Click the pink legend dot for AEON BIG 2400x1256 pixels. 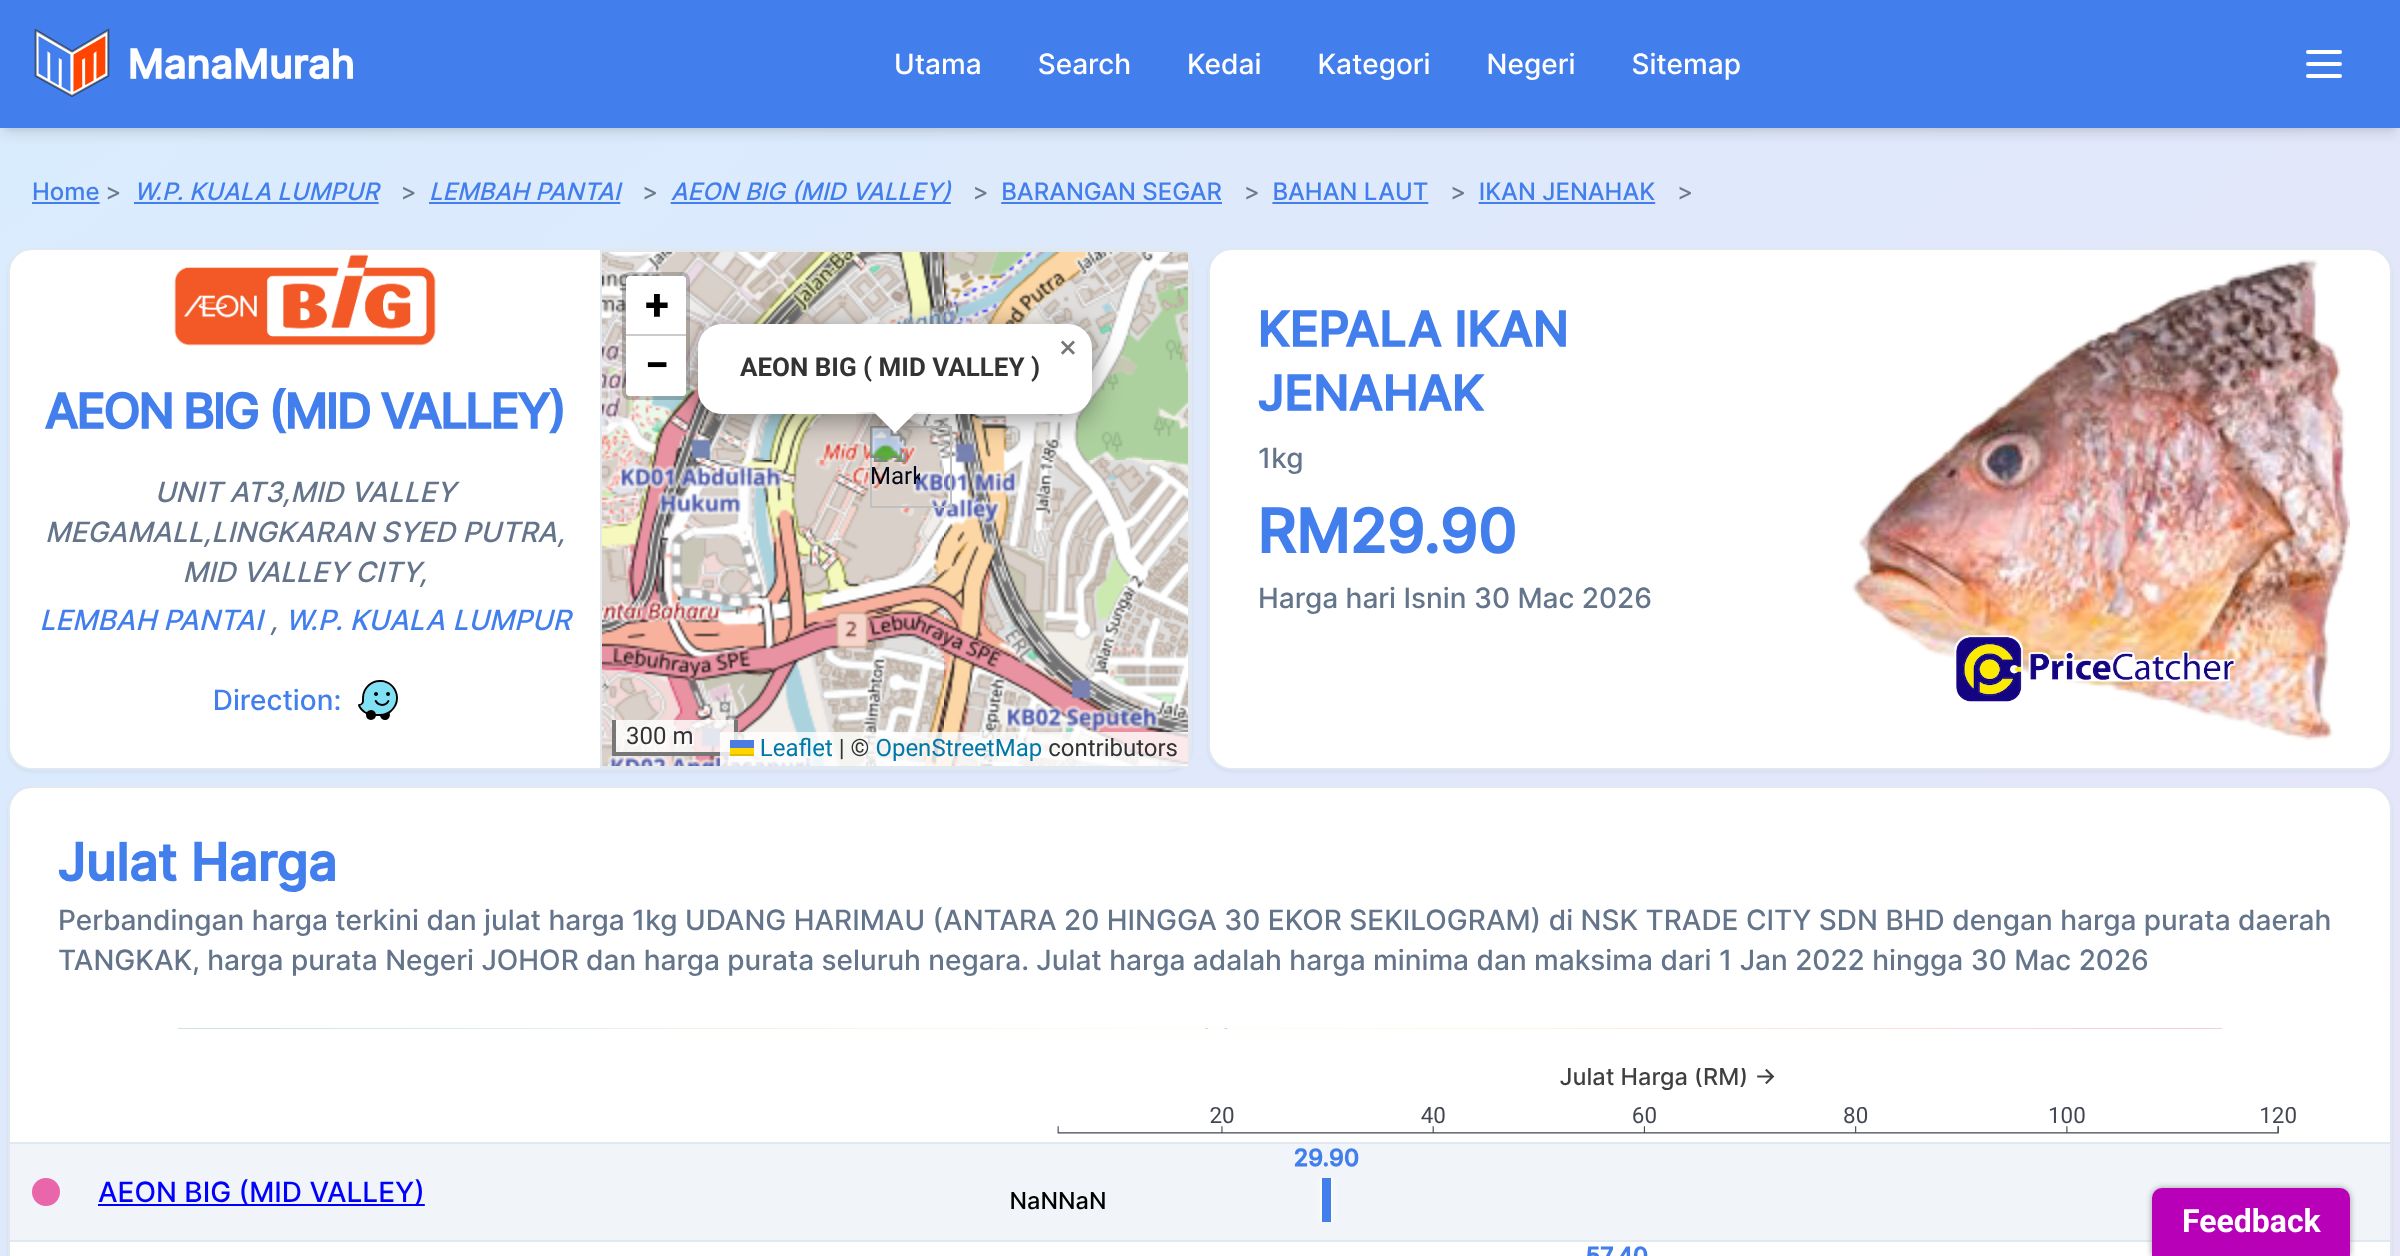[46, 1192]
